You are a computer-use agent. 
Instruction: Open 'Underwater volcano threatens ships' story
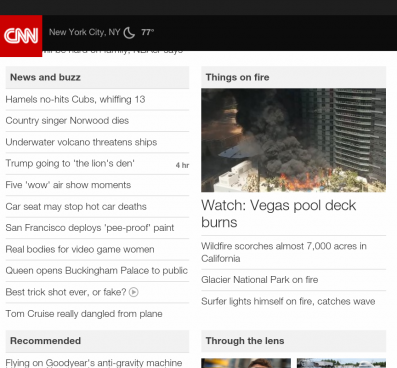tap(81, 142)
